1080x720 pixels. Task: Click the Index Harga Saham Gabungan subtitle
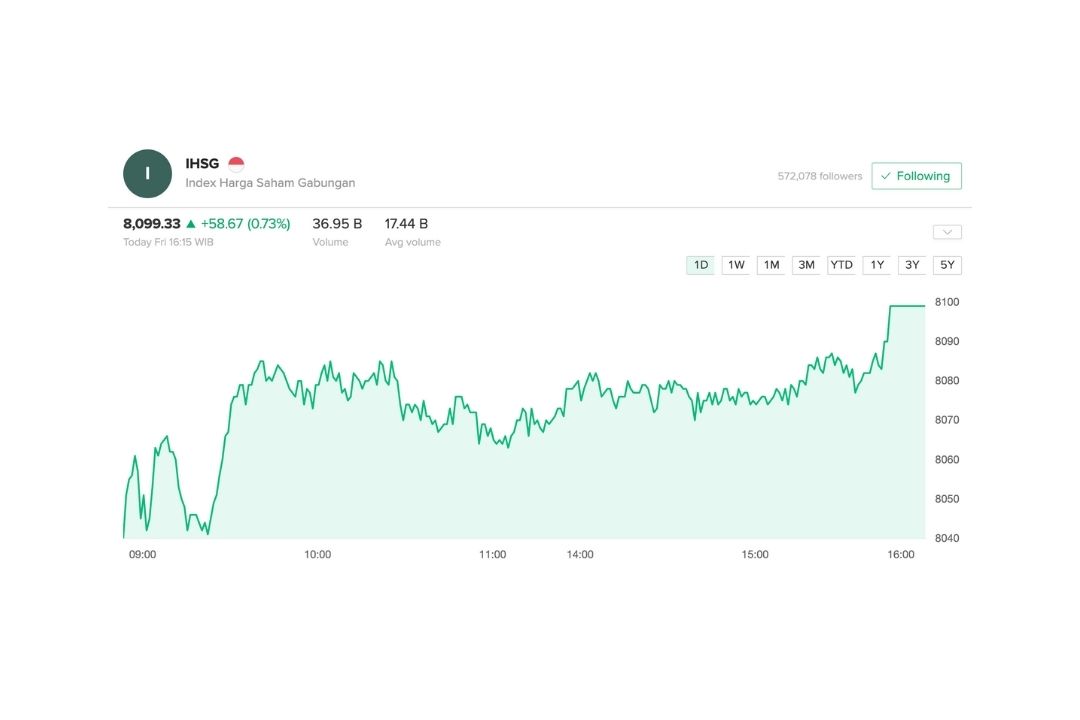[x=270, y=183]
